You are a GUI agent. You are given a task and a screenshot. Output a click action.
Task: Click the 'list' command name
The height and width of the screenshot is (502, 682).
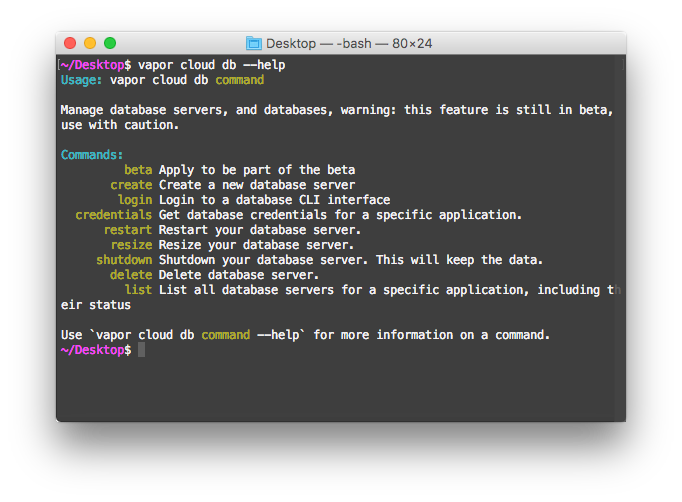[x=138, y=290]
